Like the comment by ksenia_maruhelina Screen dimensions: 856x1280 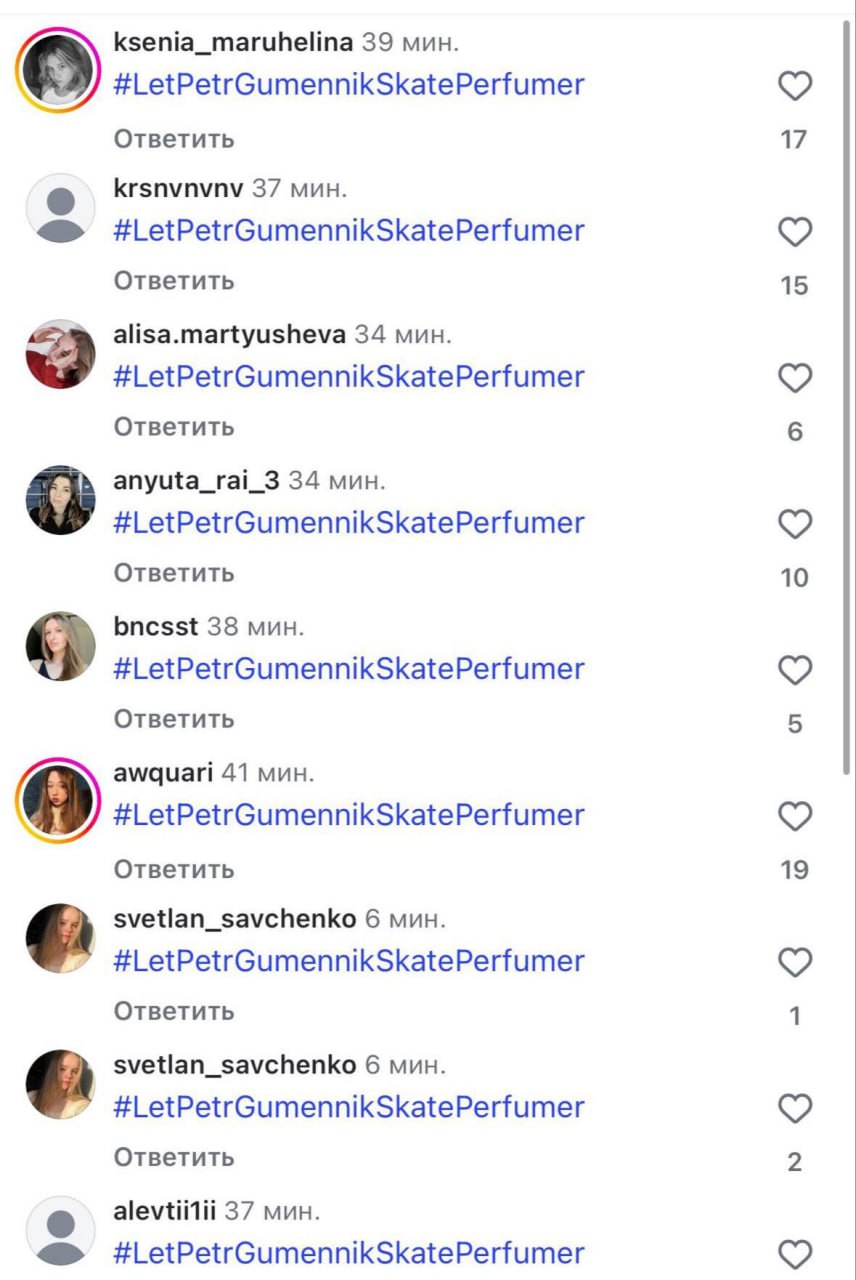[795, 87]
